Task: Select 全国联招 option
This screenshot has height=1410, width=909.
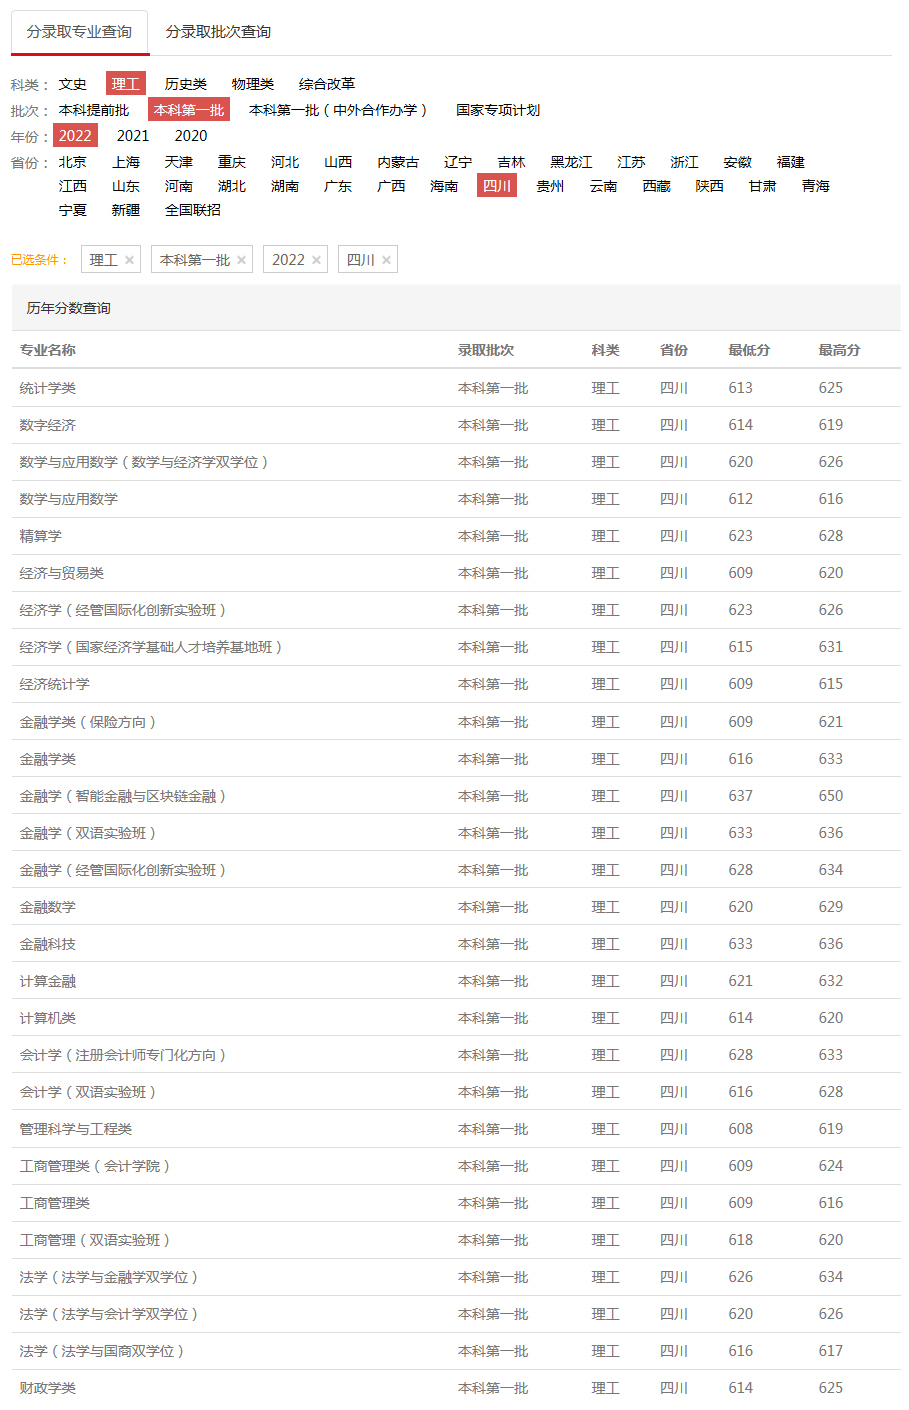Action: click(193, 210)
